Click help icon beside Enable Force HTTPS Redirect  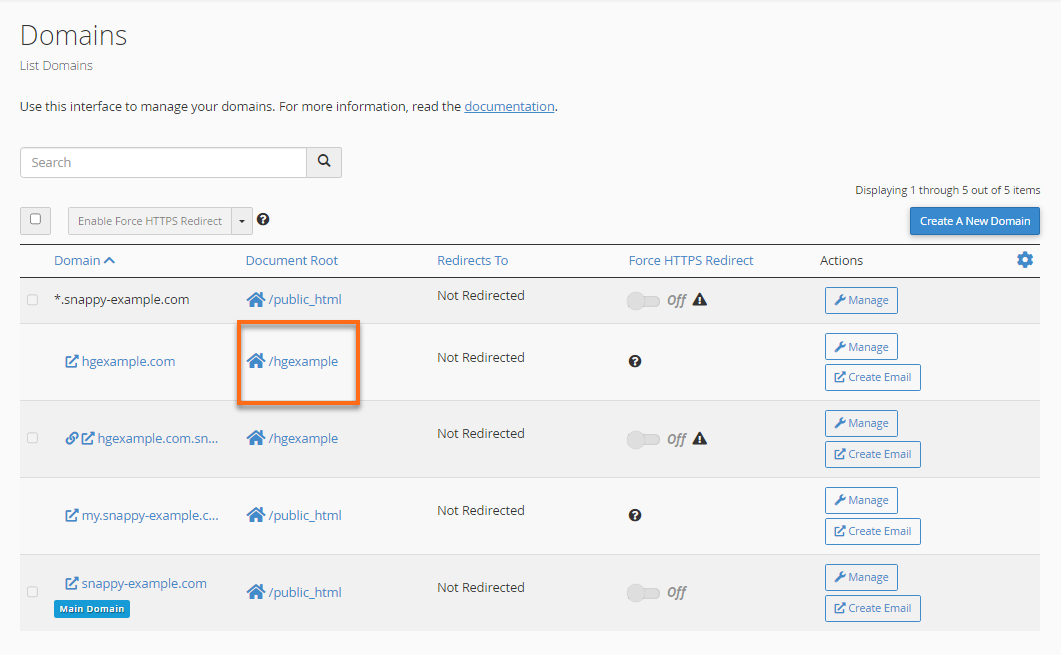tap(263, 220)
